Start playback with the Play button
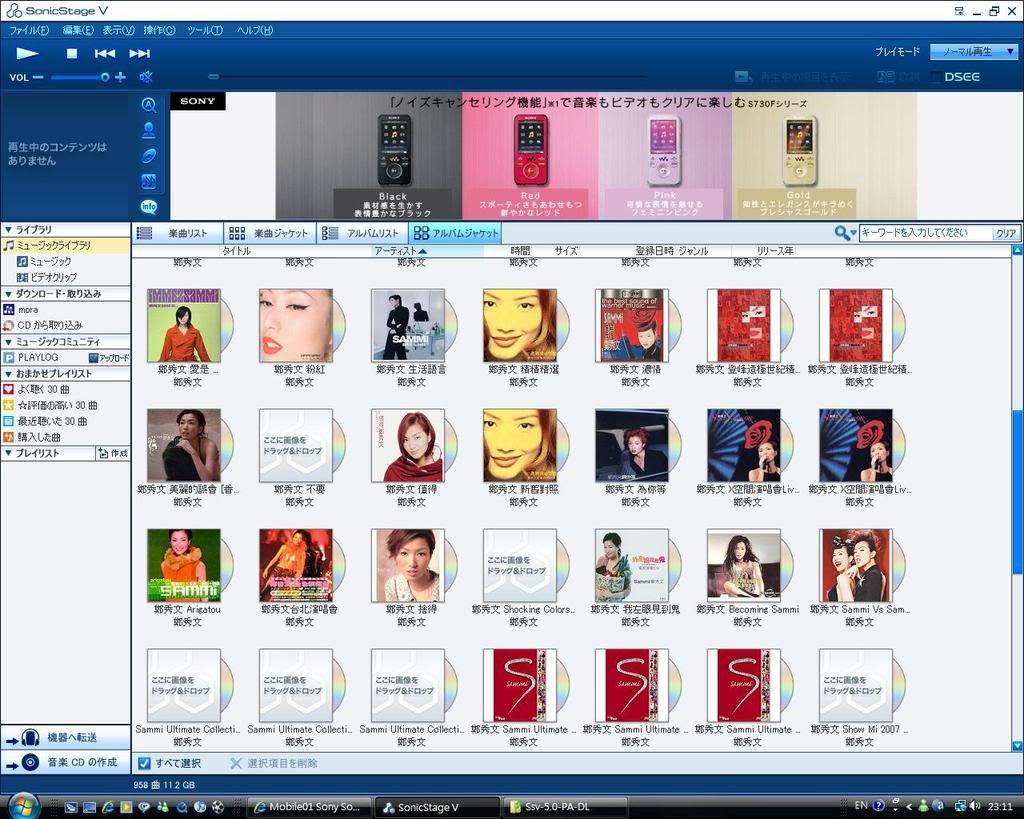The height and width of the screenshot is (819, 1024). (x=27, y=54)
